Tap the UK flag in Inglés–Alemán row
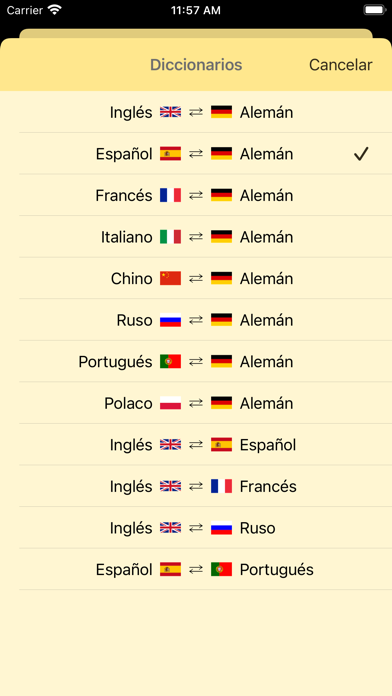392x696 pixels. tap(170, 112)
